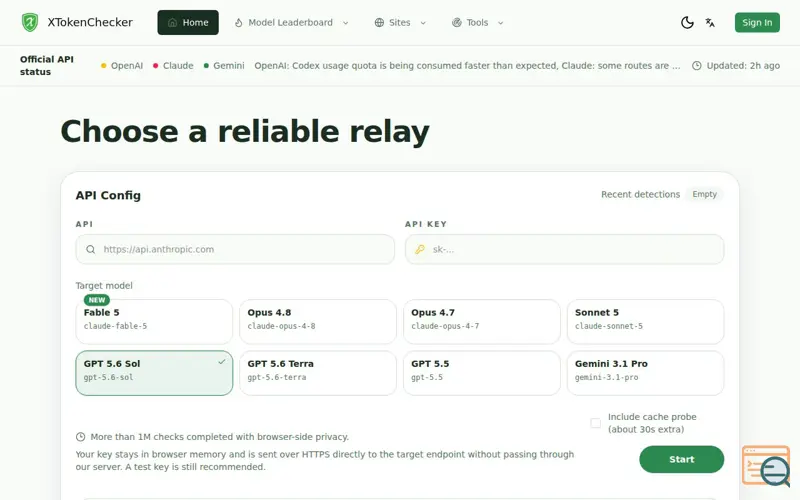Toggle dark mode moon icon

tap(687, 22)
